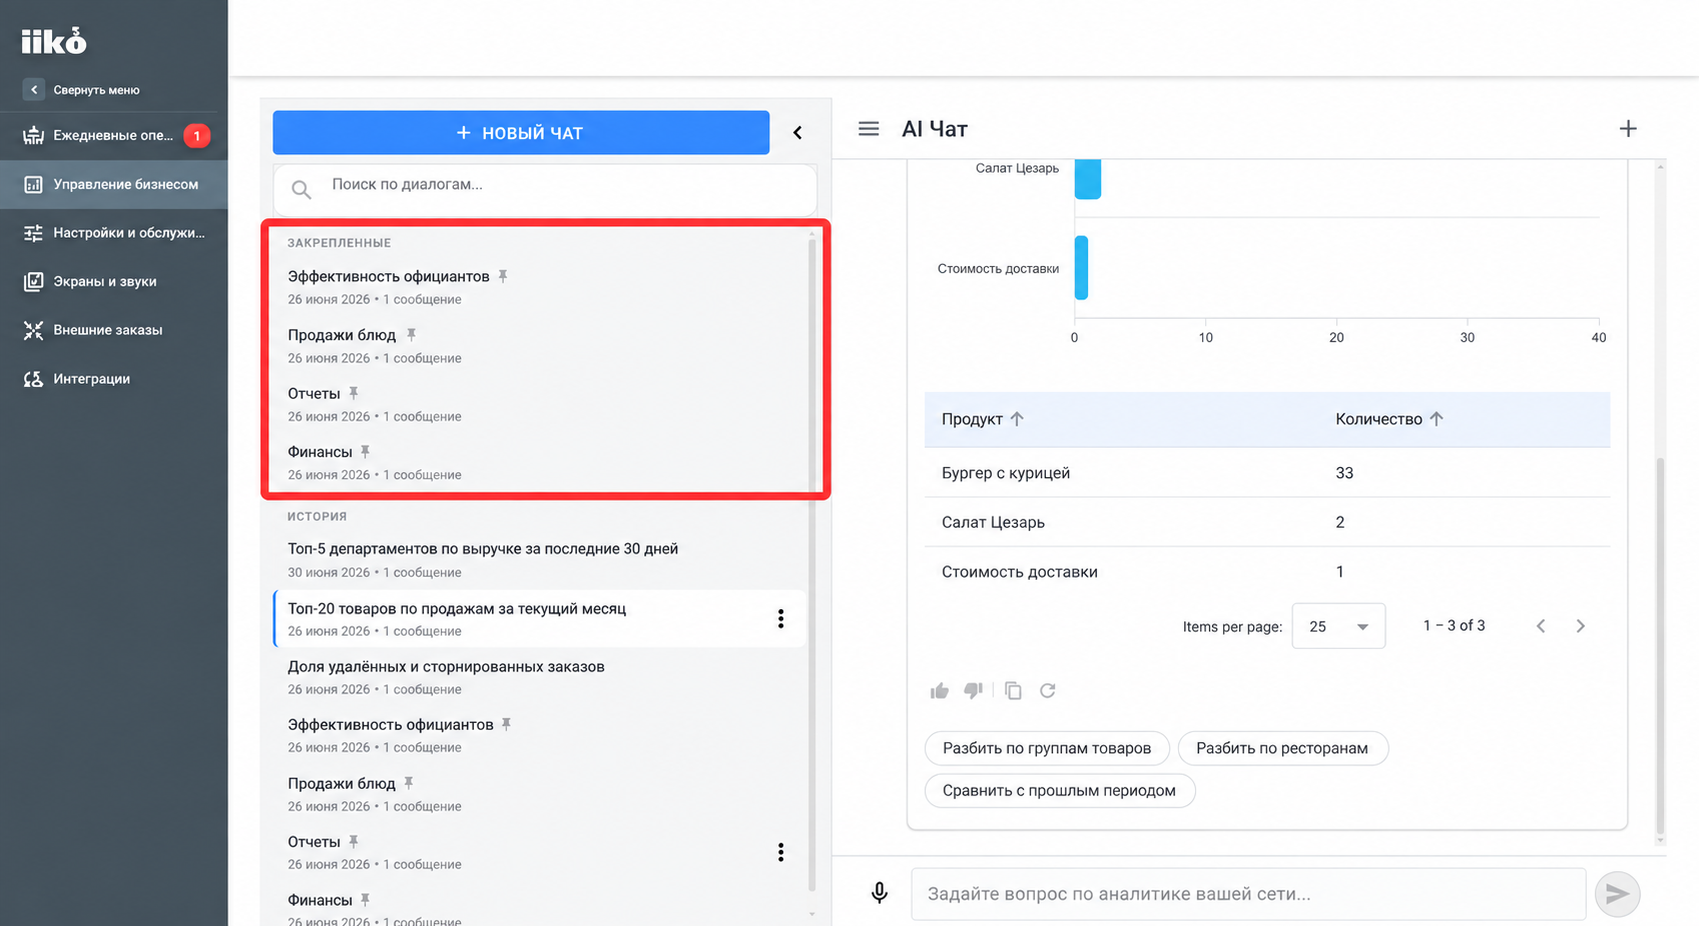
Task: Open chat Топ-5 департаментов по выручке
Action: tap(540, 560)
